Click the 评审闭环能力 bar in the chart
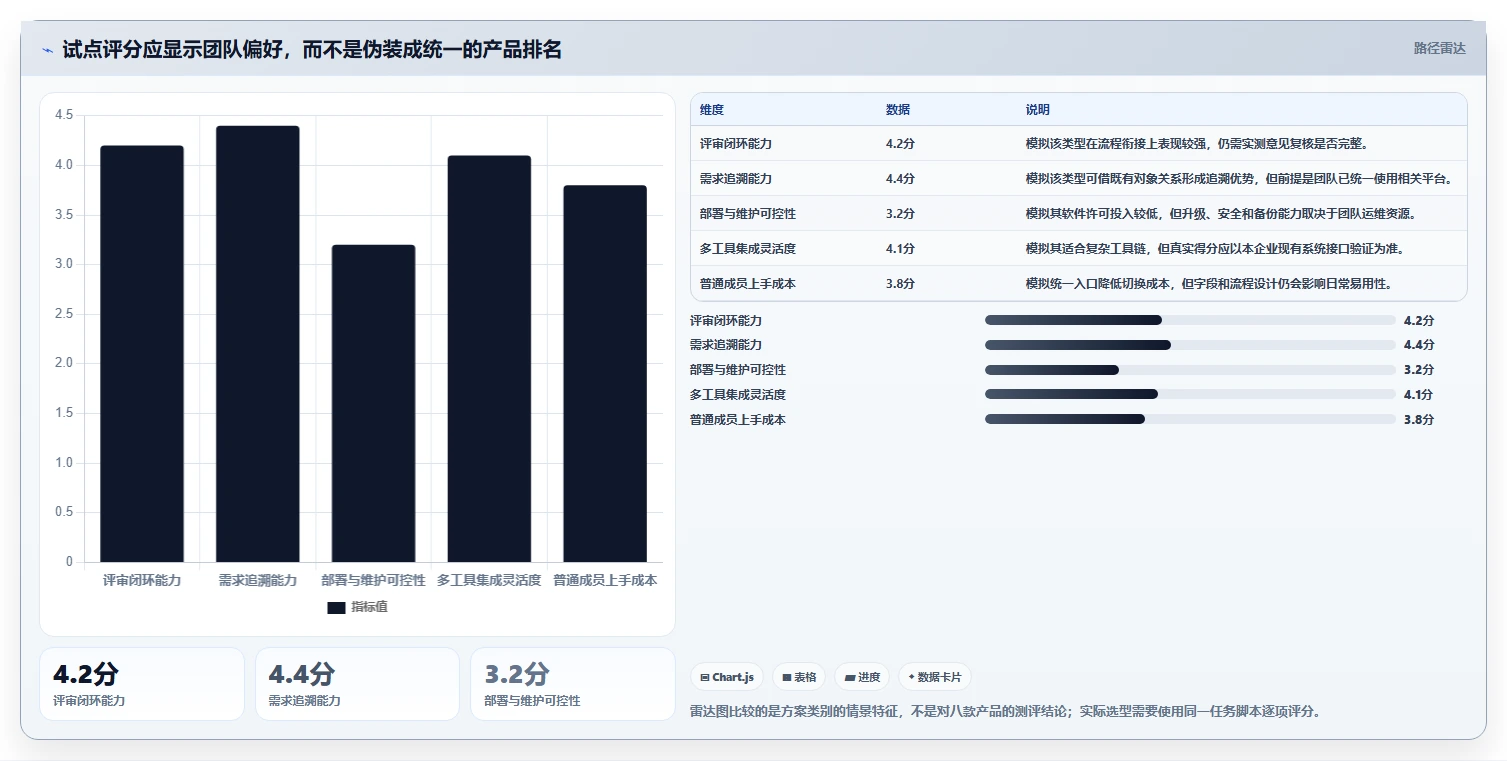The image size is (1507, 761). coord(142,354)
